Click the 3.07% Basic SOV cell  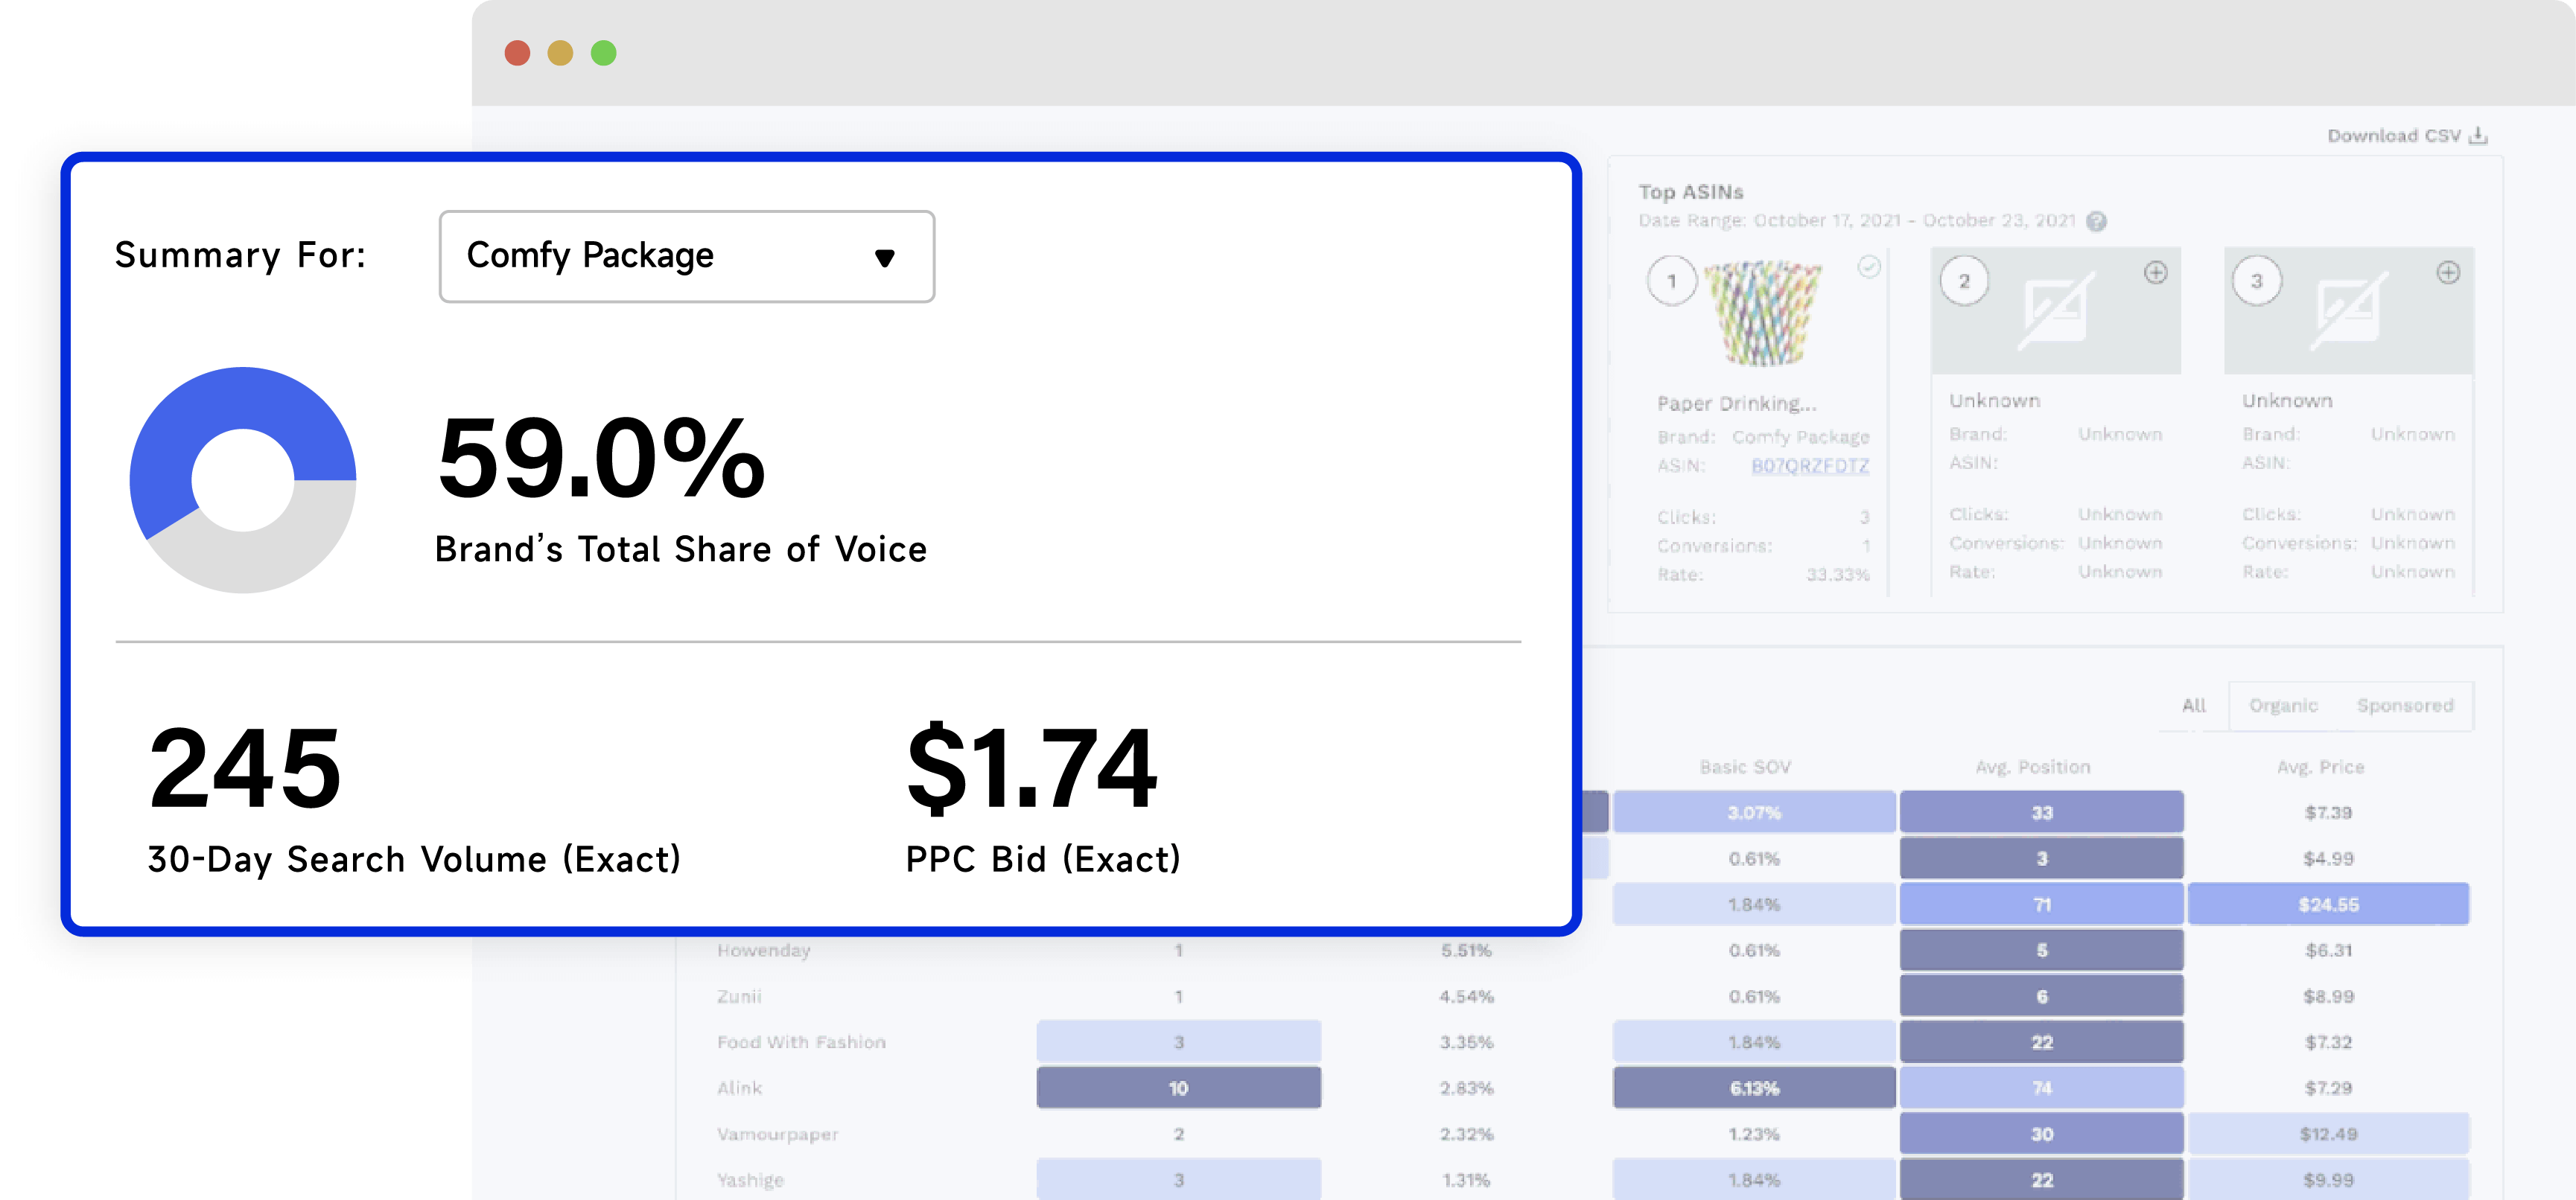pyautogui.click(x=1754, y=812)
